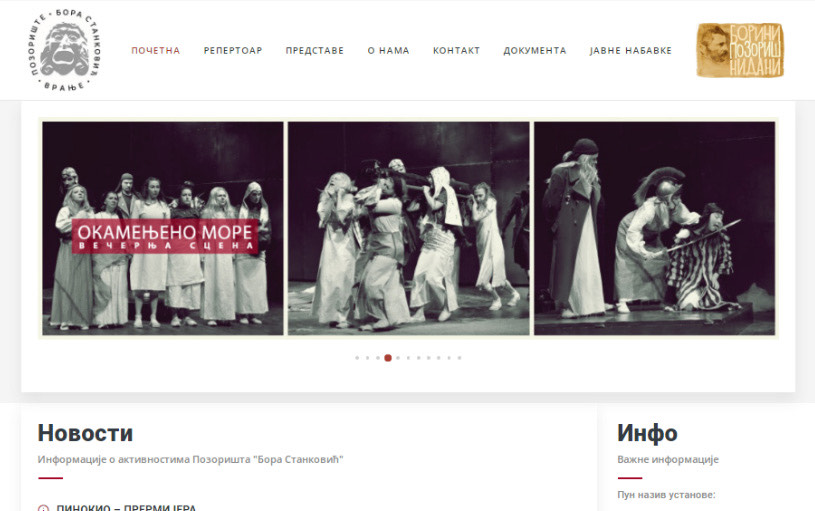Click the Важне информације subtitle
This screenshot has width=815, height=511.
click(668, 460)
